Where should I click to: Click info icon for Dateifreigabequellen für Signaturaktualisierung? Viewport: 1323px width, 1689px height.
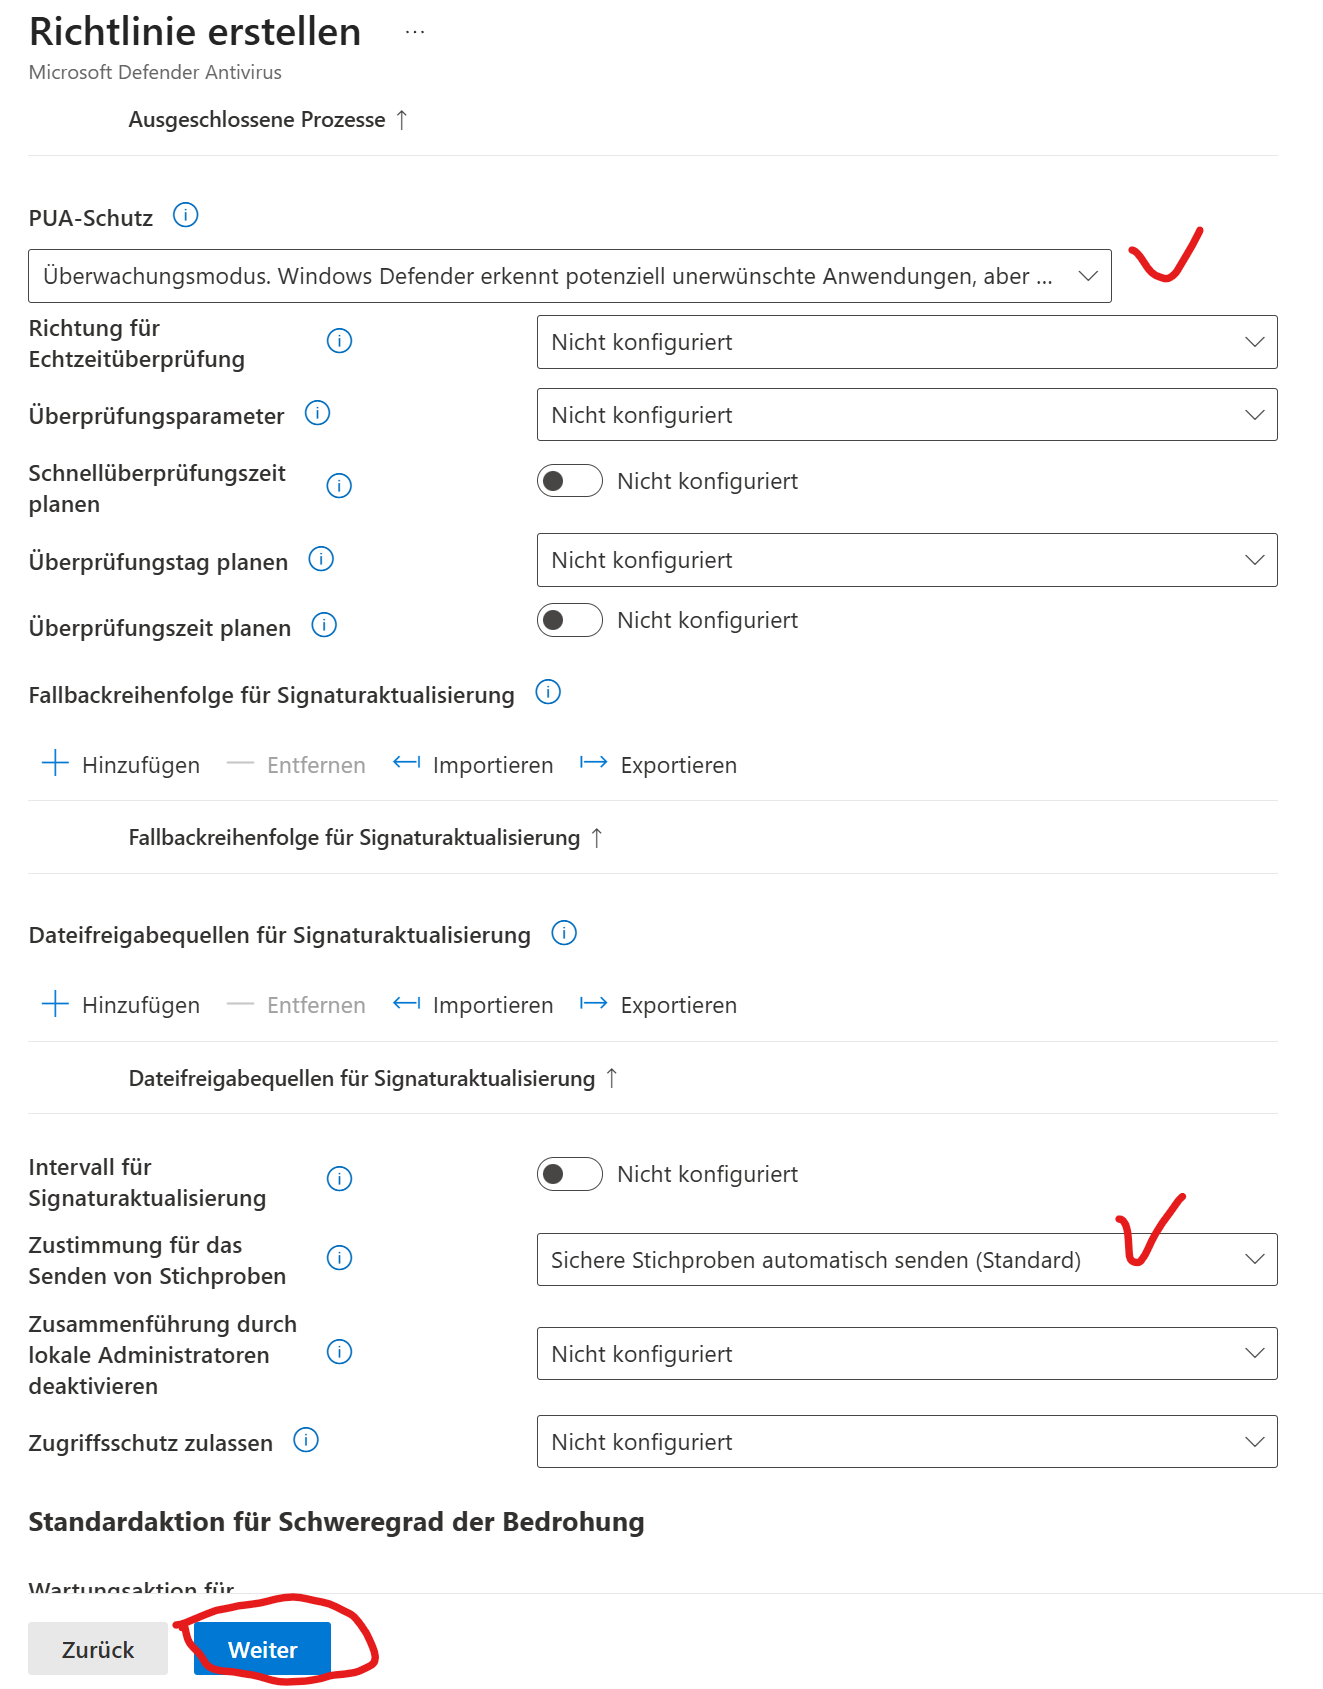click(564, 933)
